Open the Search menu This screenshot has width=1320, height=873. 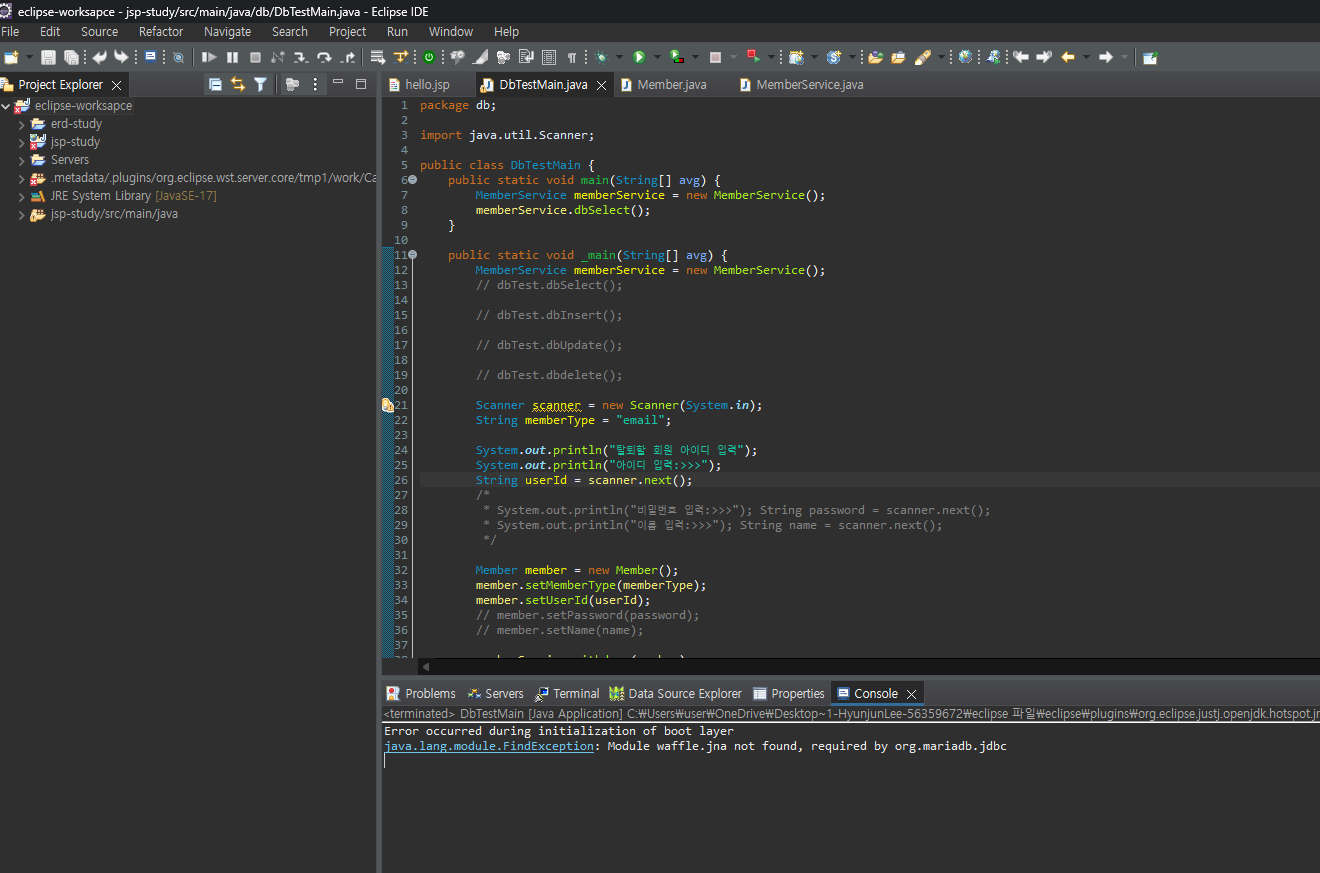(x=290, y=31)
